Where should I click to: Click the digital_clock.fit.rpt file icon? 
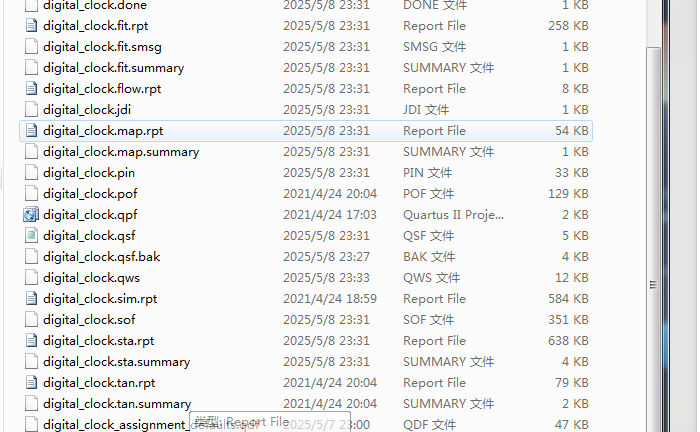coord(31,25)
